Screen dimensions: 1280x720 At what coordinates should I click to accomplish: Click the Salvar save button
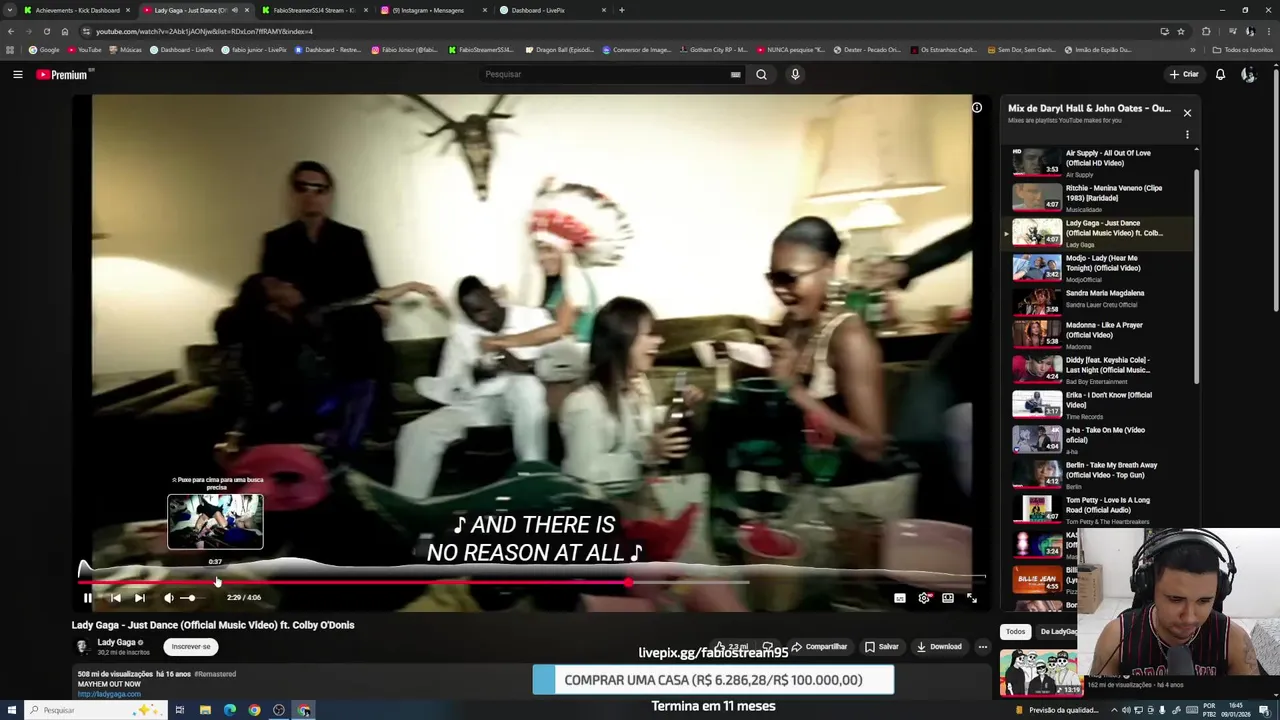pos(882,647)
